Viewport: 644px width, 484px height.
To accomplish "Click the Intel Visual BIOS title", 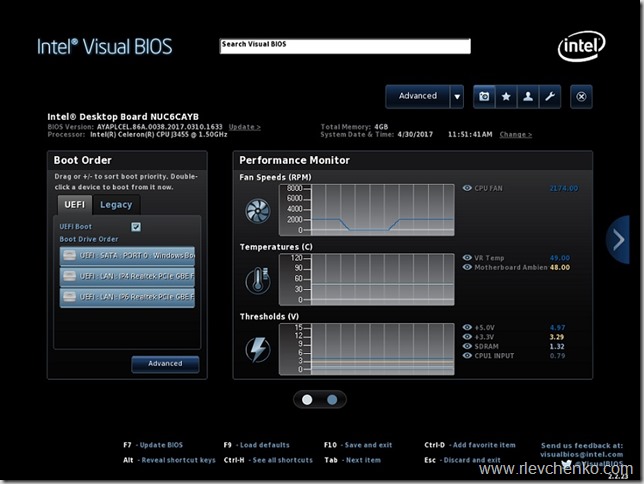I will [105, 46].
